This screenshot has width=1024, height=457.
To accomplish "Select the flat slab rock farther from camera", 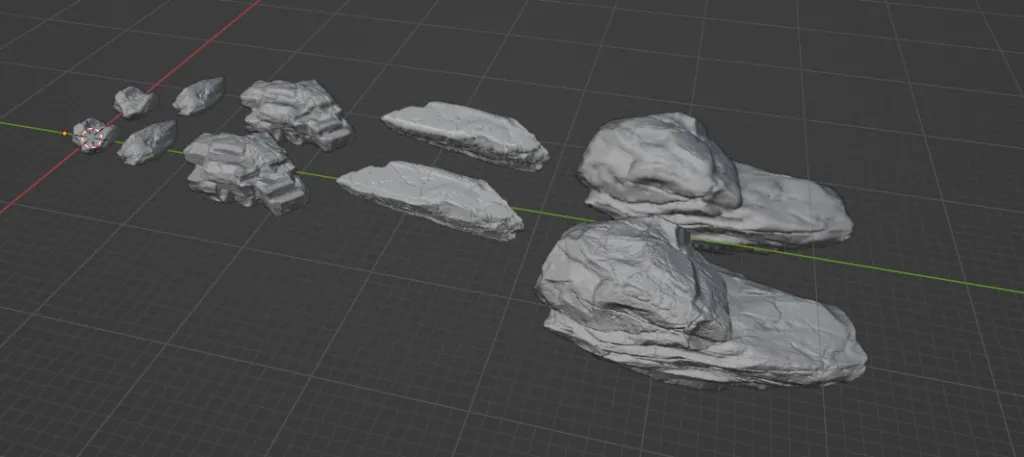I will coord(467,135).
